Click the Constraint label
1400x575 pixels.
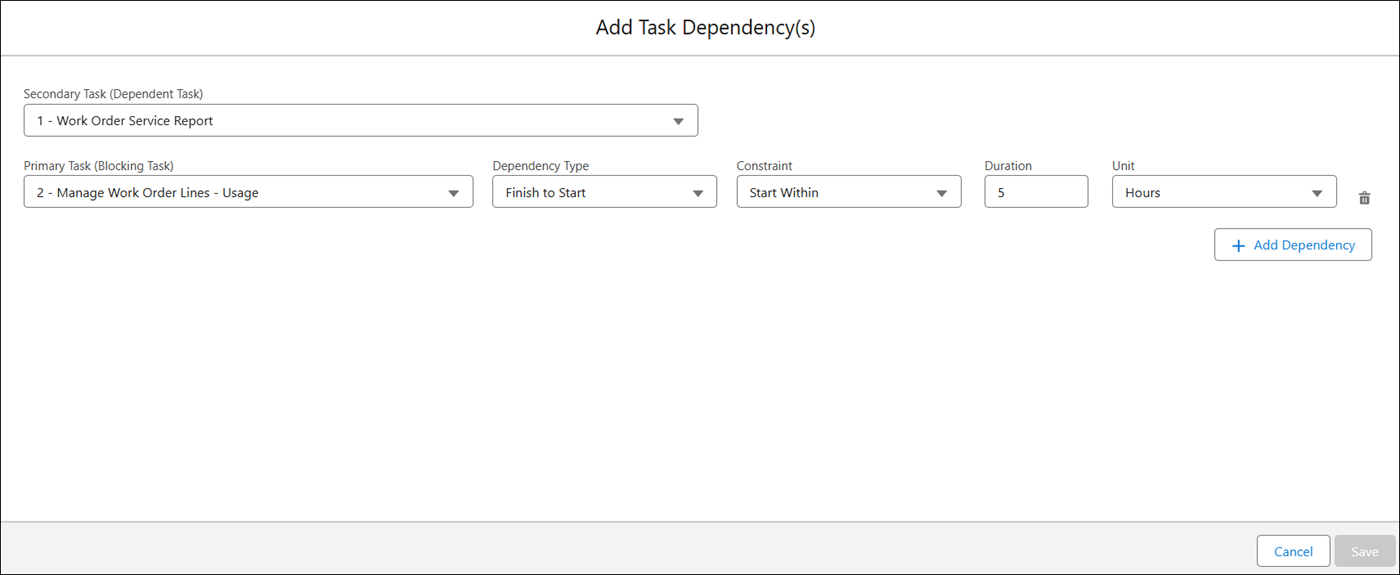[x=764, y=166]
